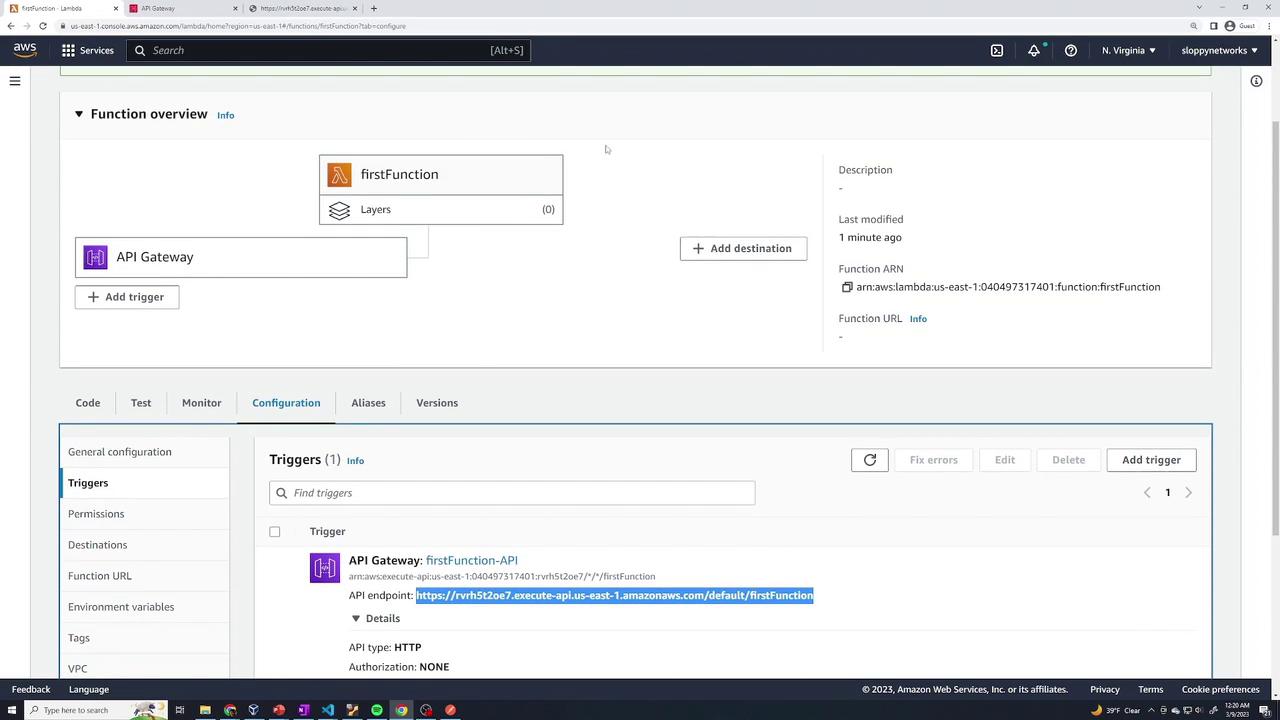Open the firstFunction-API link
The height and width of the screenshot is (720, 1280).
coord(472,561)
